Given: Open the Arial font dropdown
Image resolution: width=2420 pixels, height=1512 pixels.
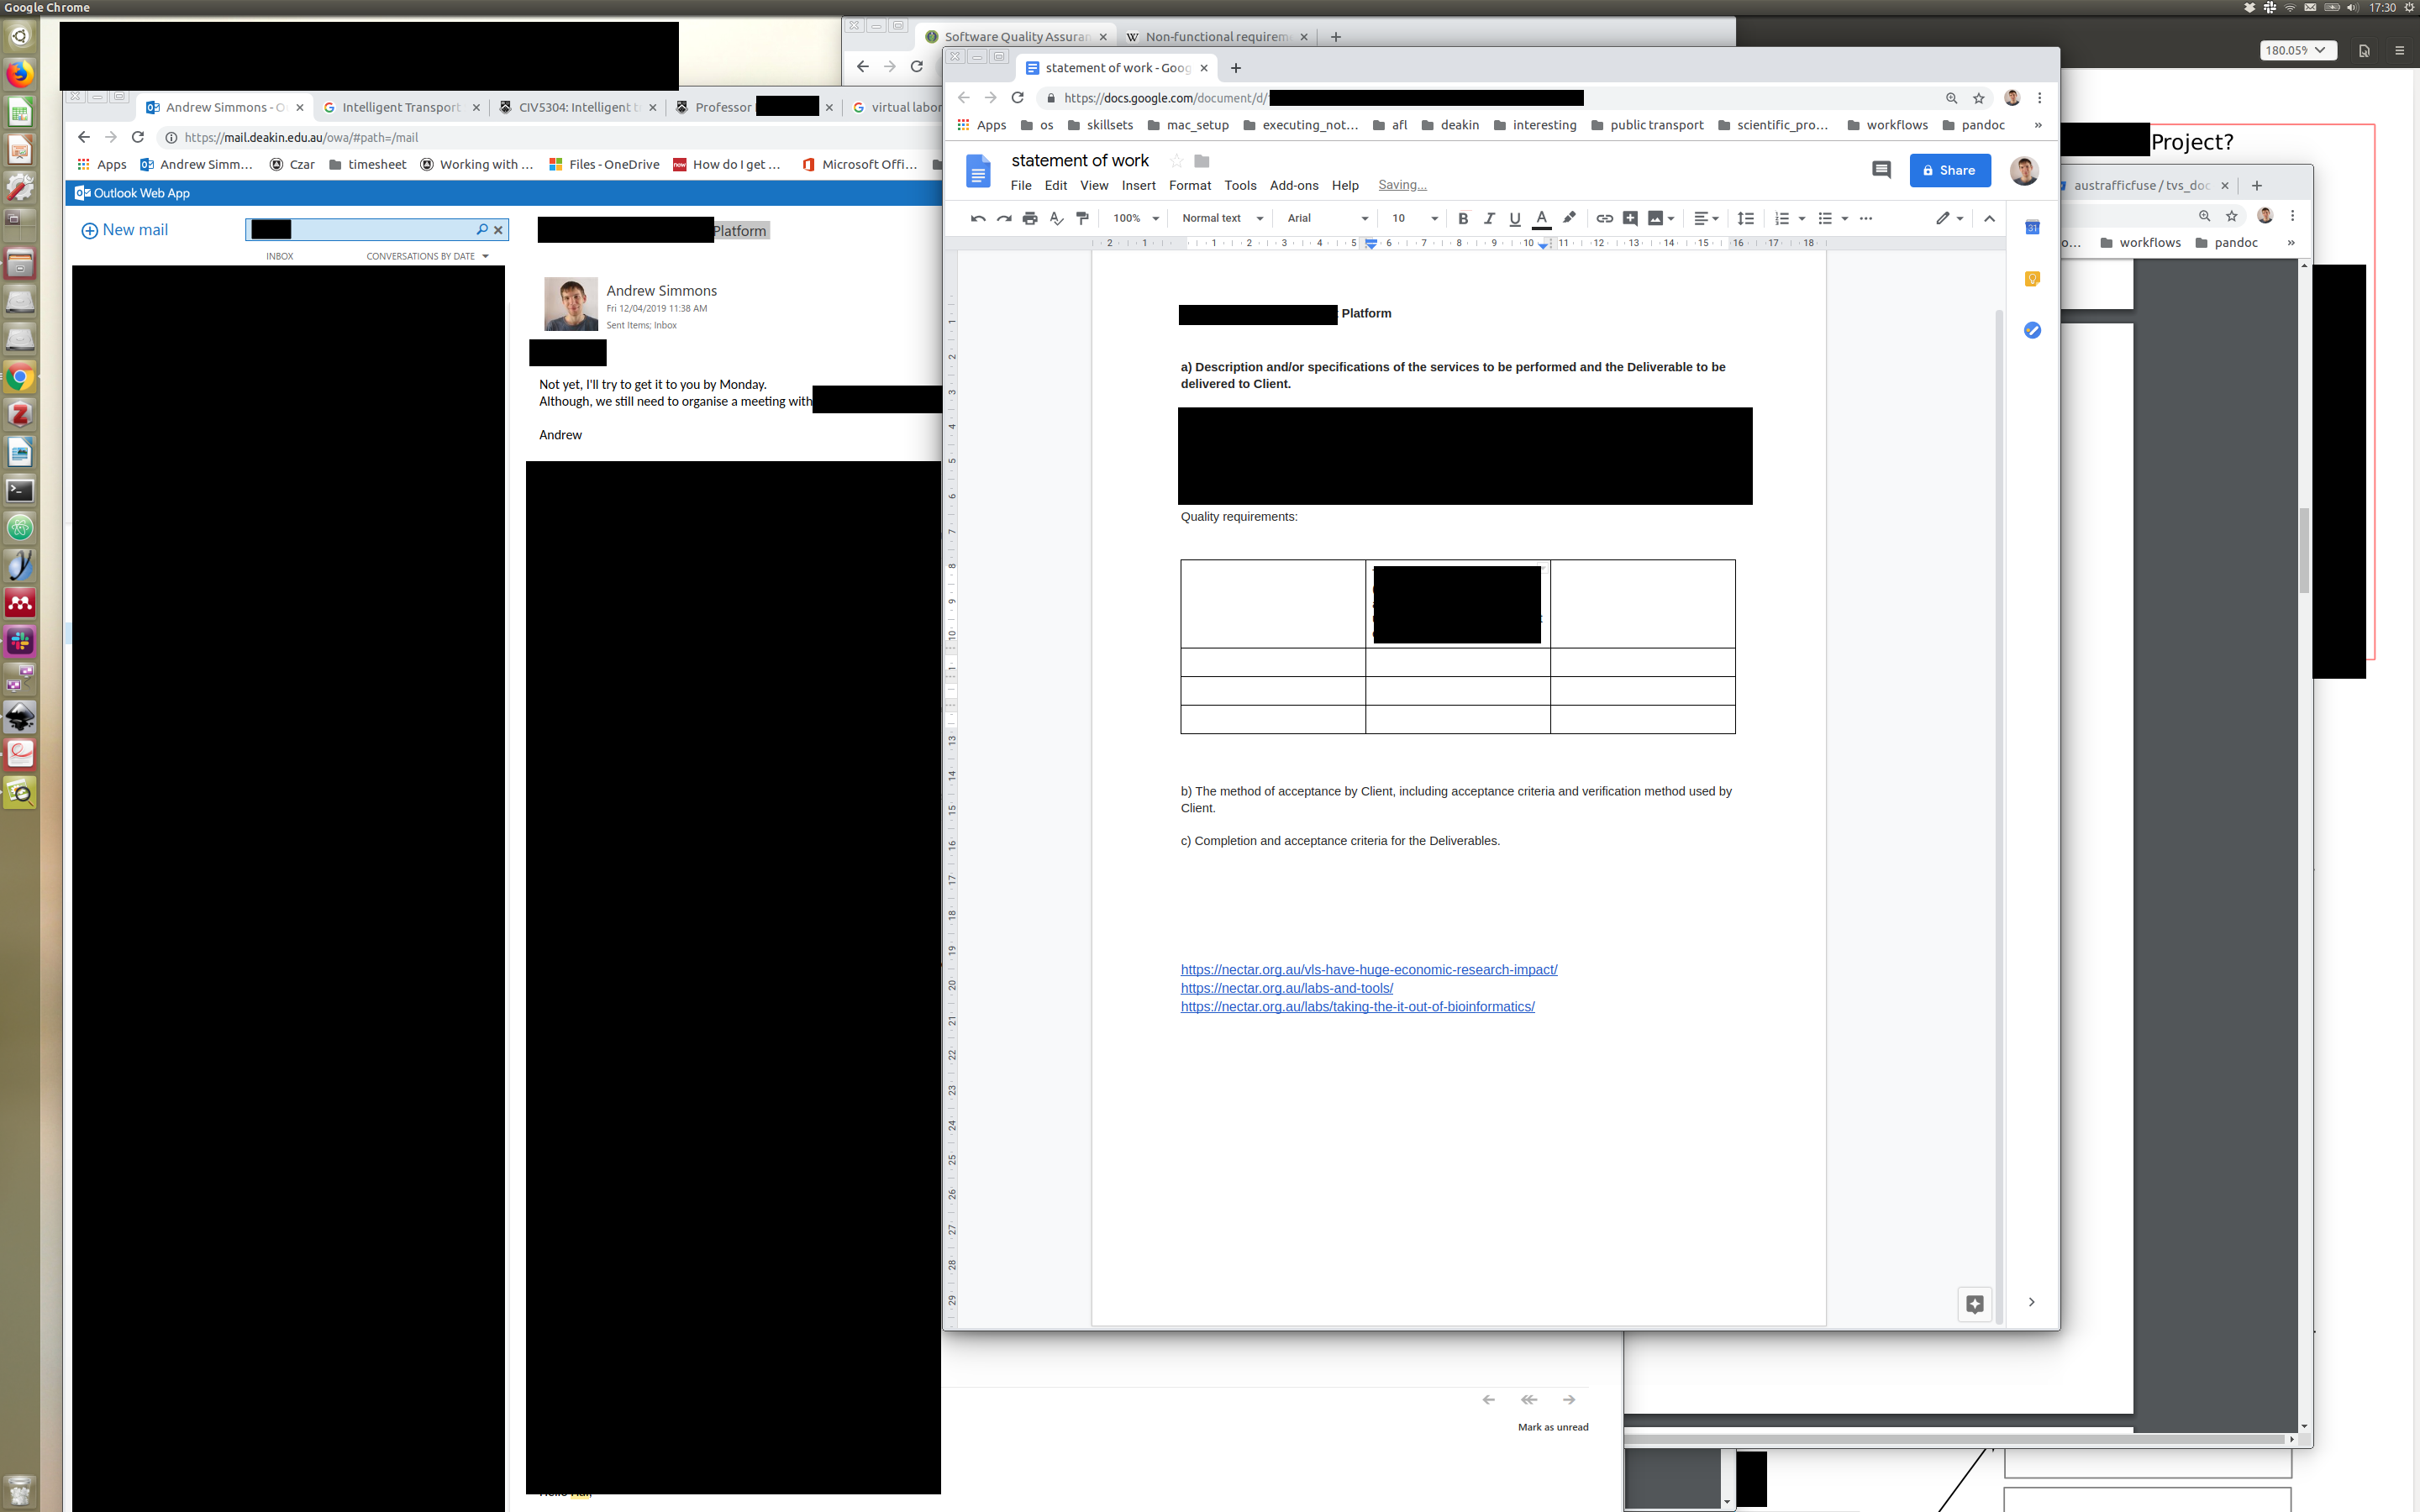Looking at the screenshot, I should click(x=1327, y=218).
